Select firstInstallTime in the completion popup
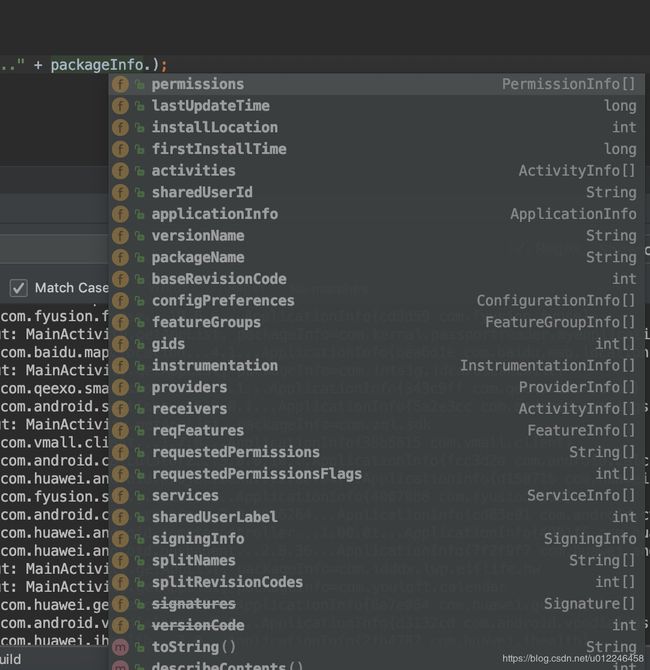The image size is (650, 670). 376,149
